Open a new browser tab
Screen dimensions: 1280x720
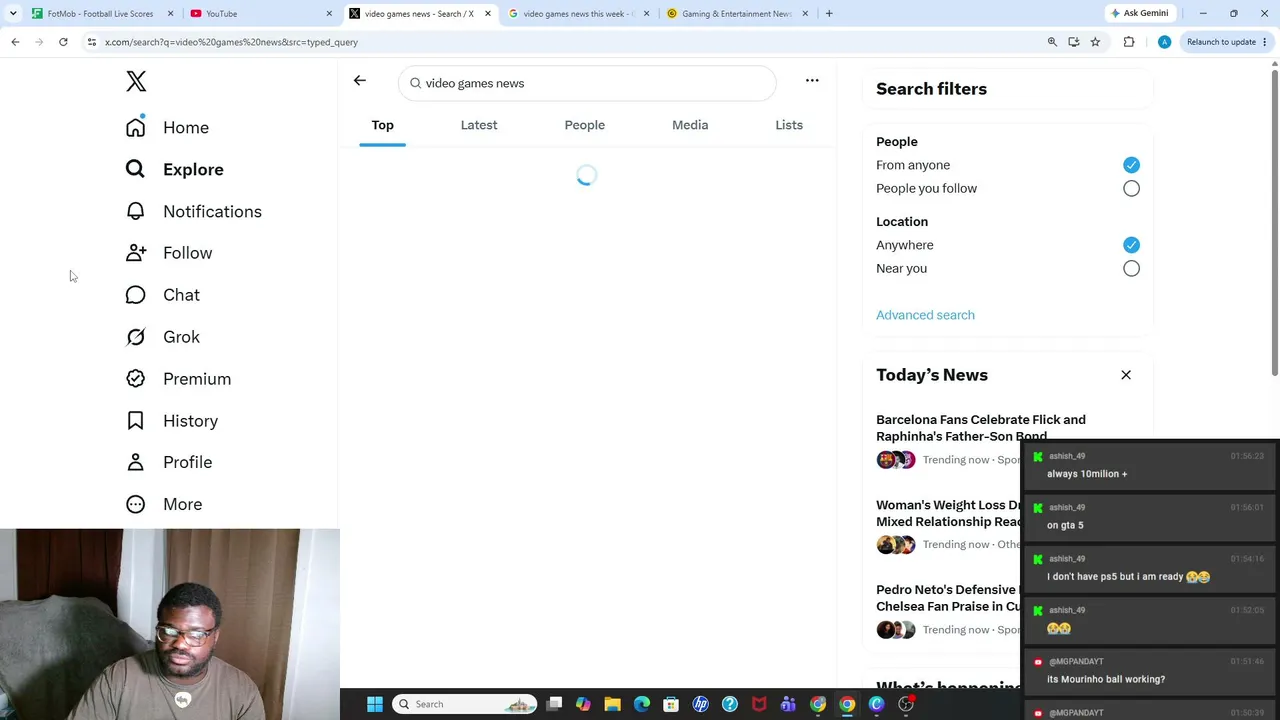(x=829, y=14)
